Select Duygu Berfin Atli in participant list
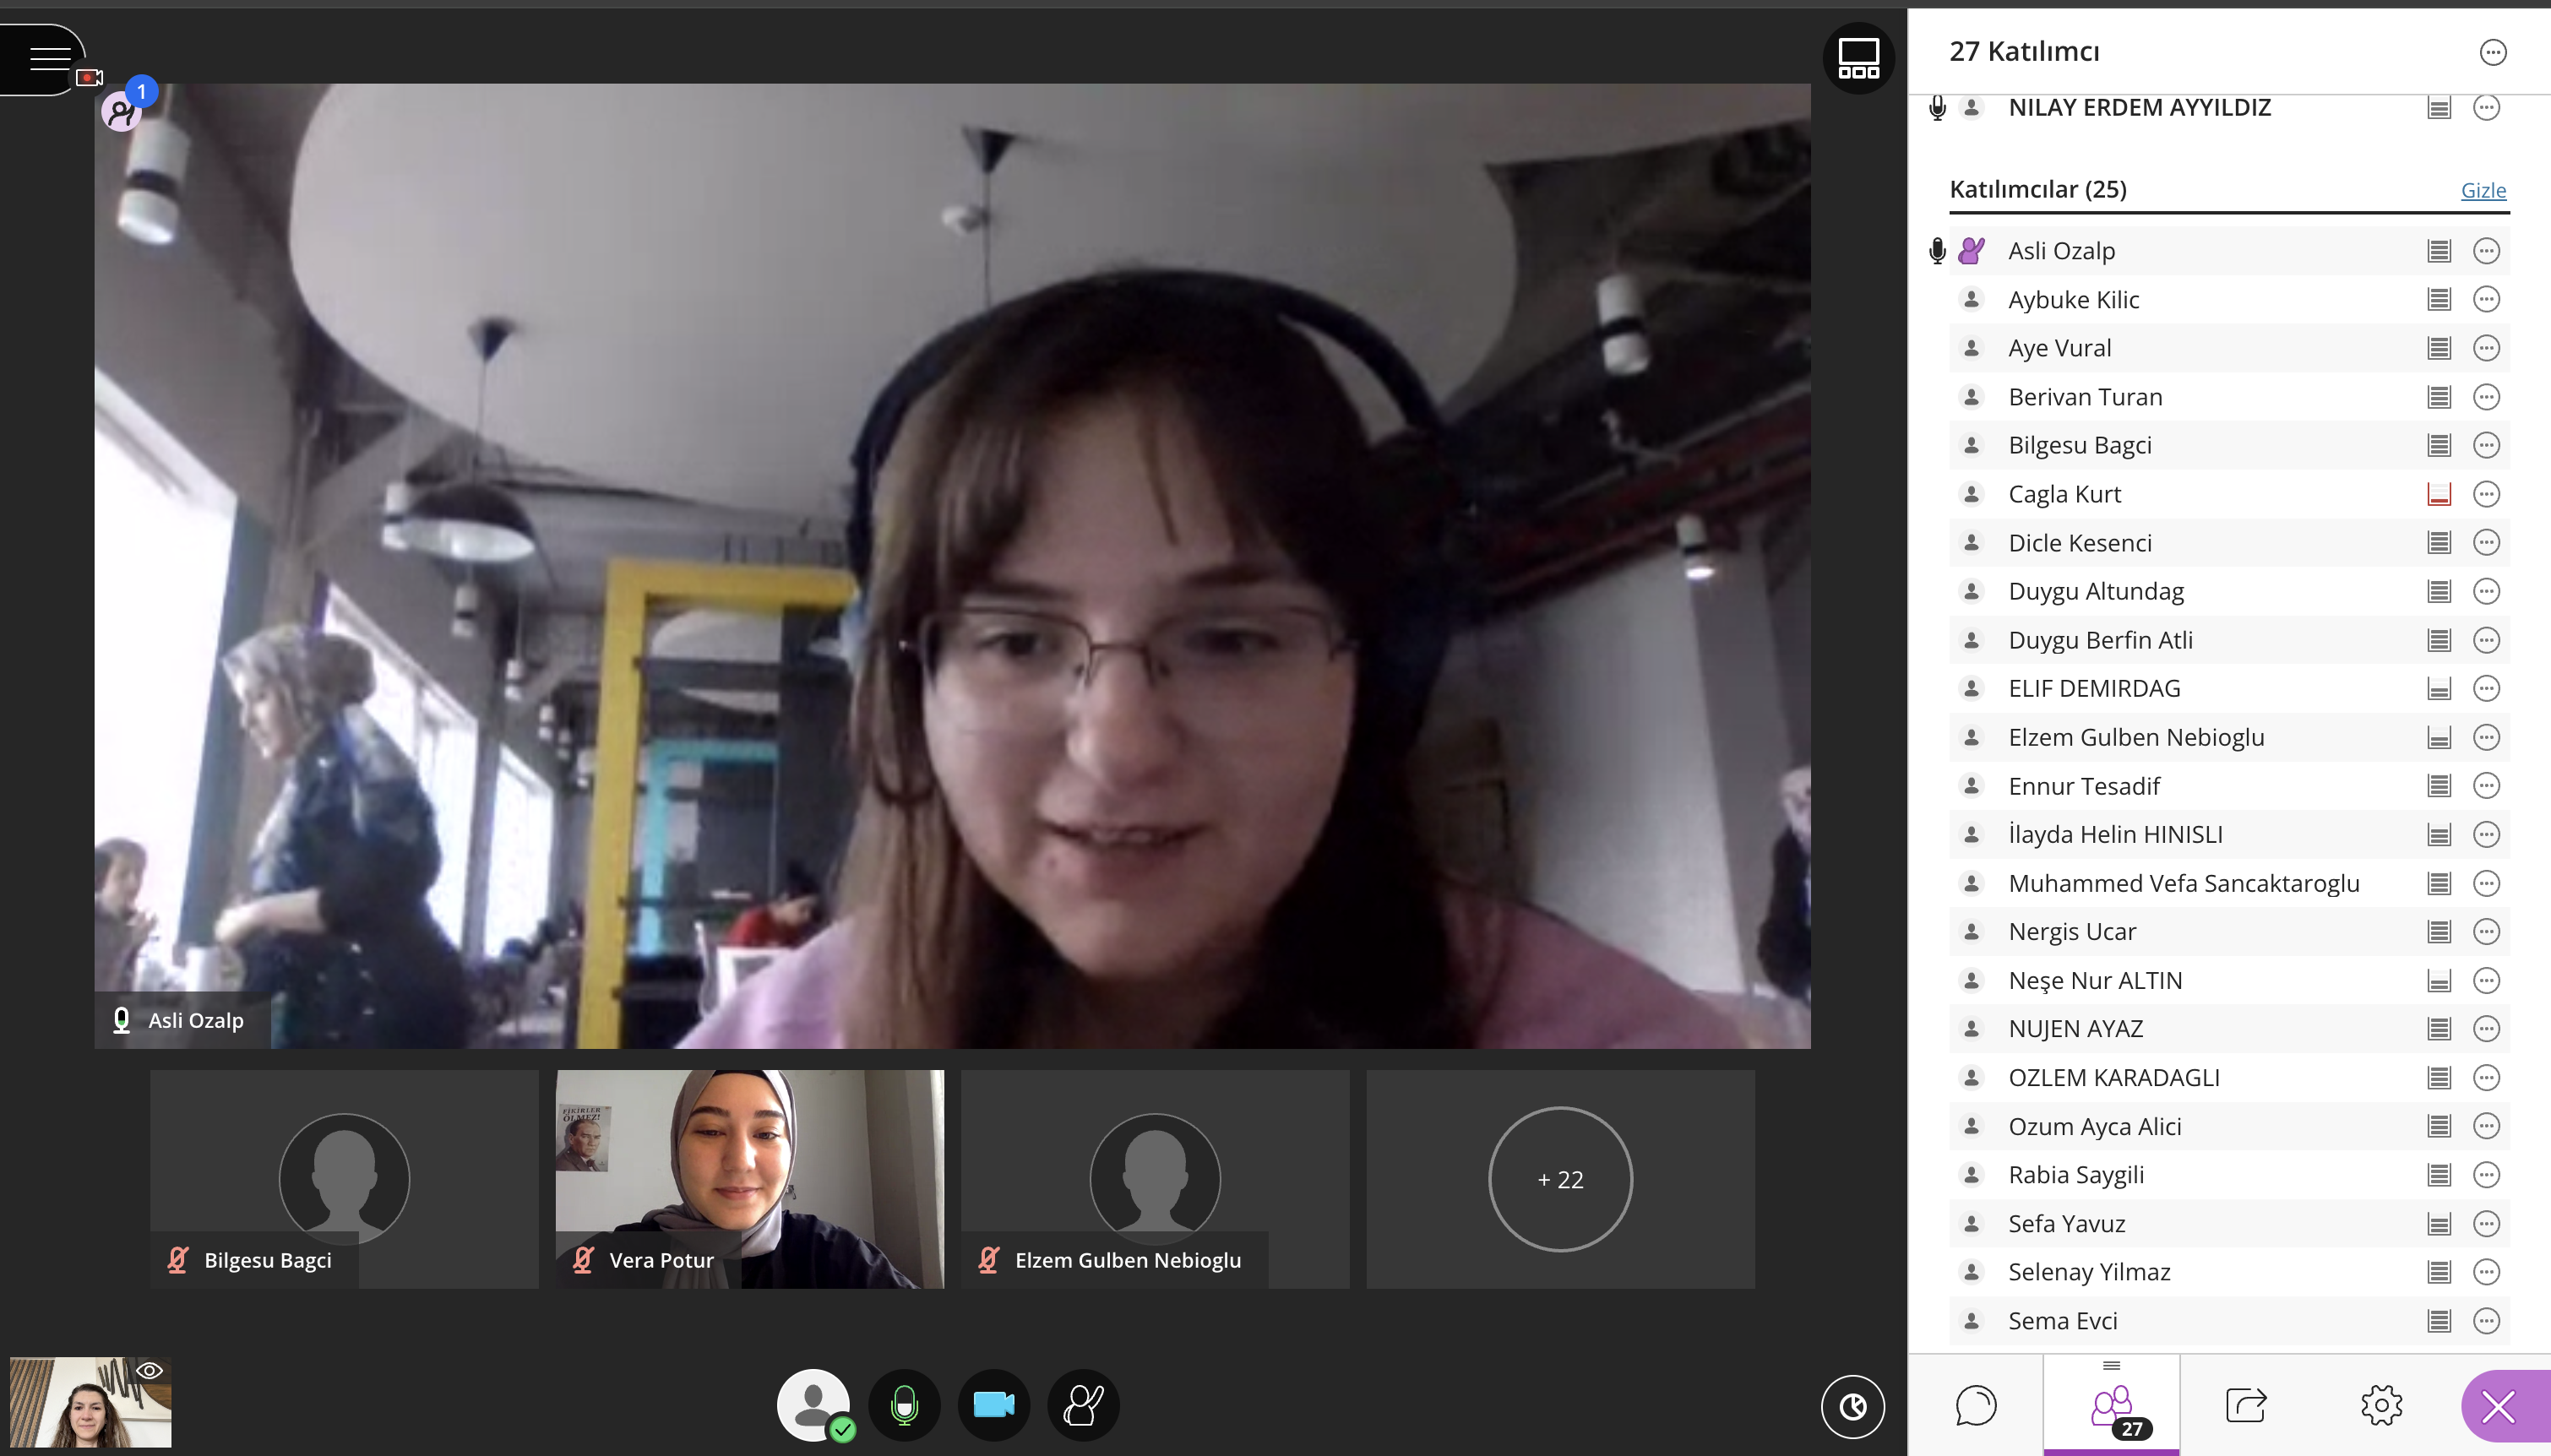Viewport: 2551px width, 1456px height. [2229, 640]
